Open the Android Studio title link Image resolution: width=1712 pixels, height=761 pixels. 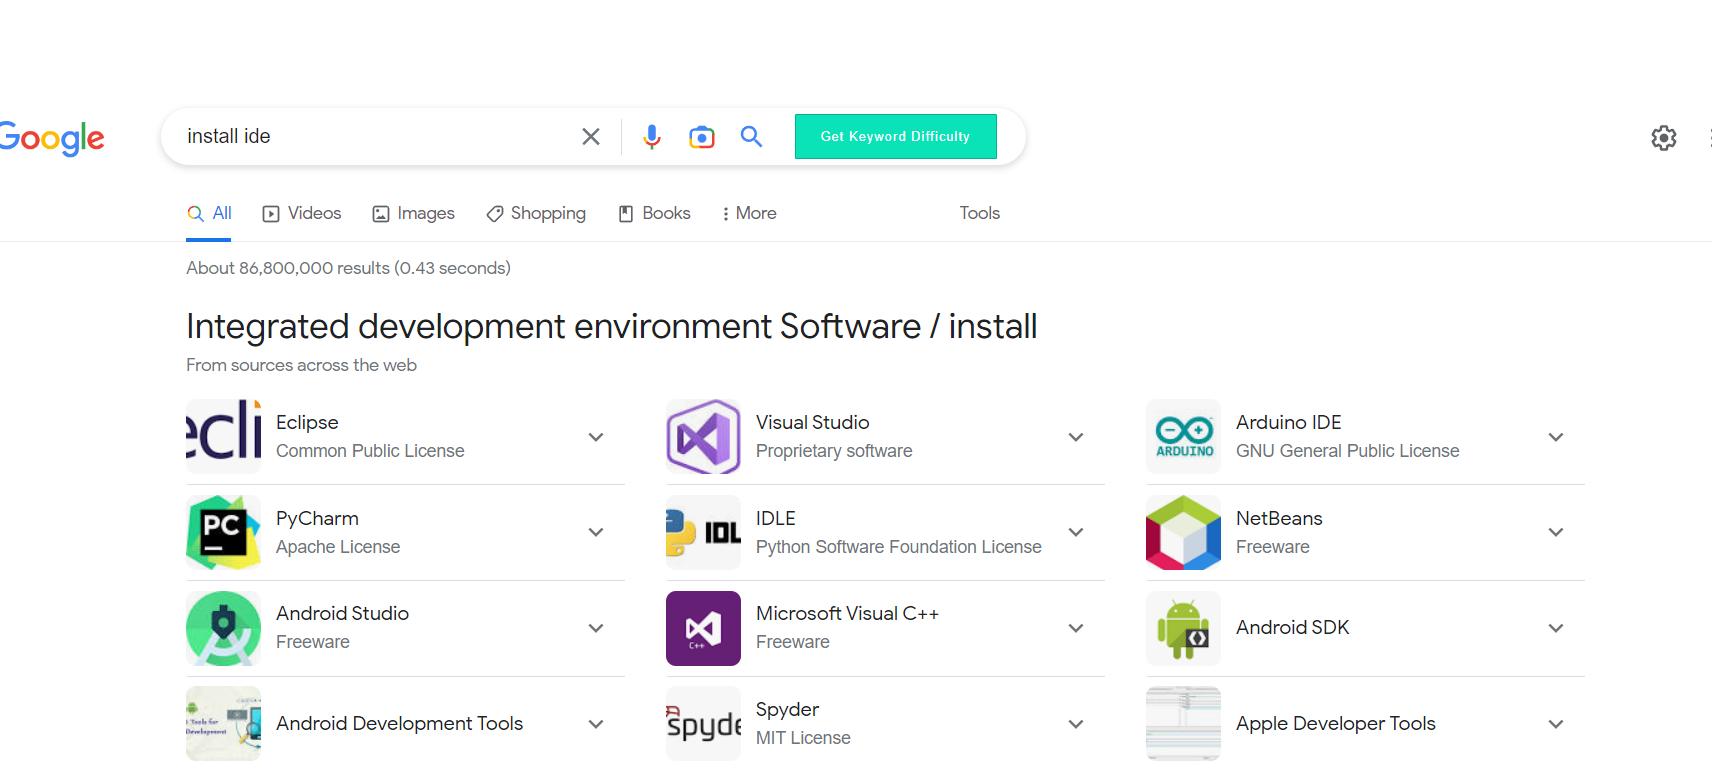(342, 613)
